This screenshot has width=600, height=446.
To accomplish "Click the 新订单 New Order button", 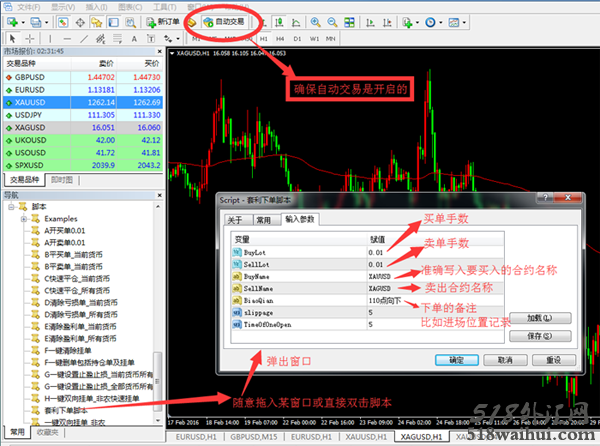I will pyautogui.click(x=163, y=22).
